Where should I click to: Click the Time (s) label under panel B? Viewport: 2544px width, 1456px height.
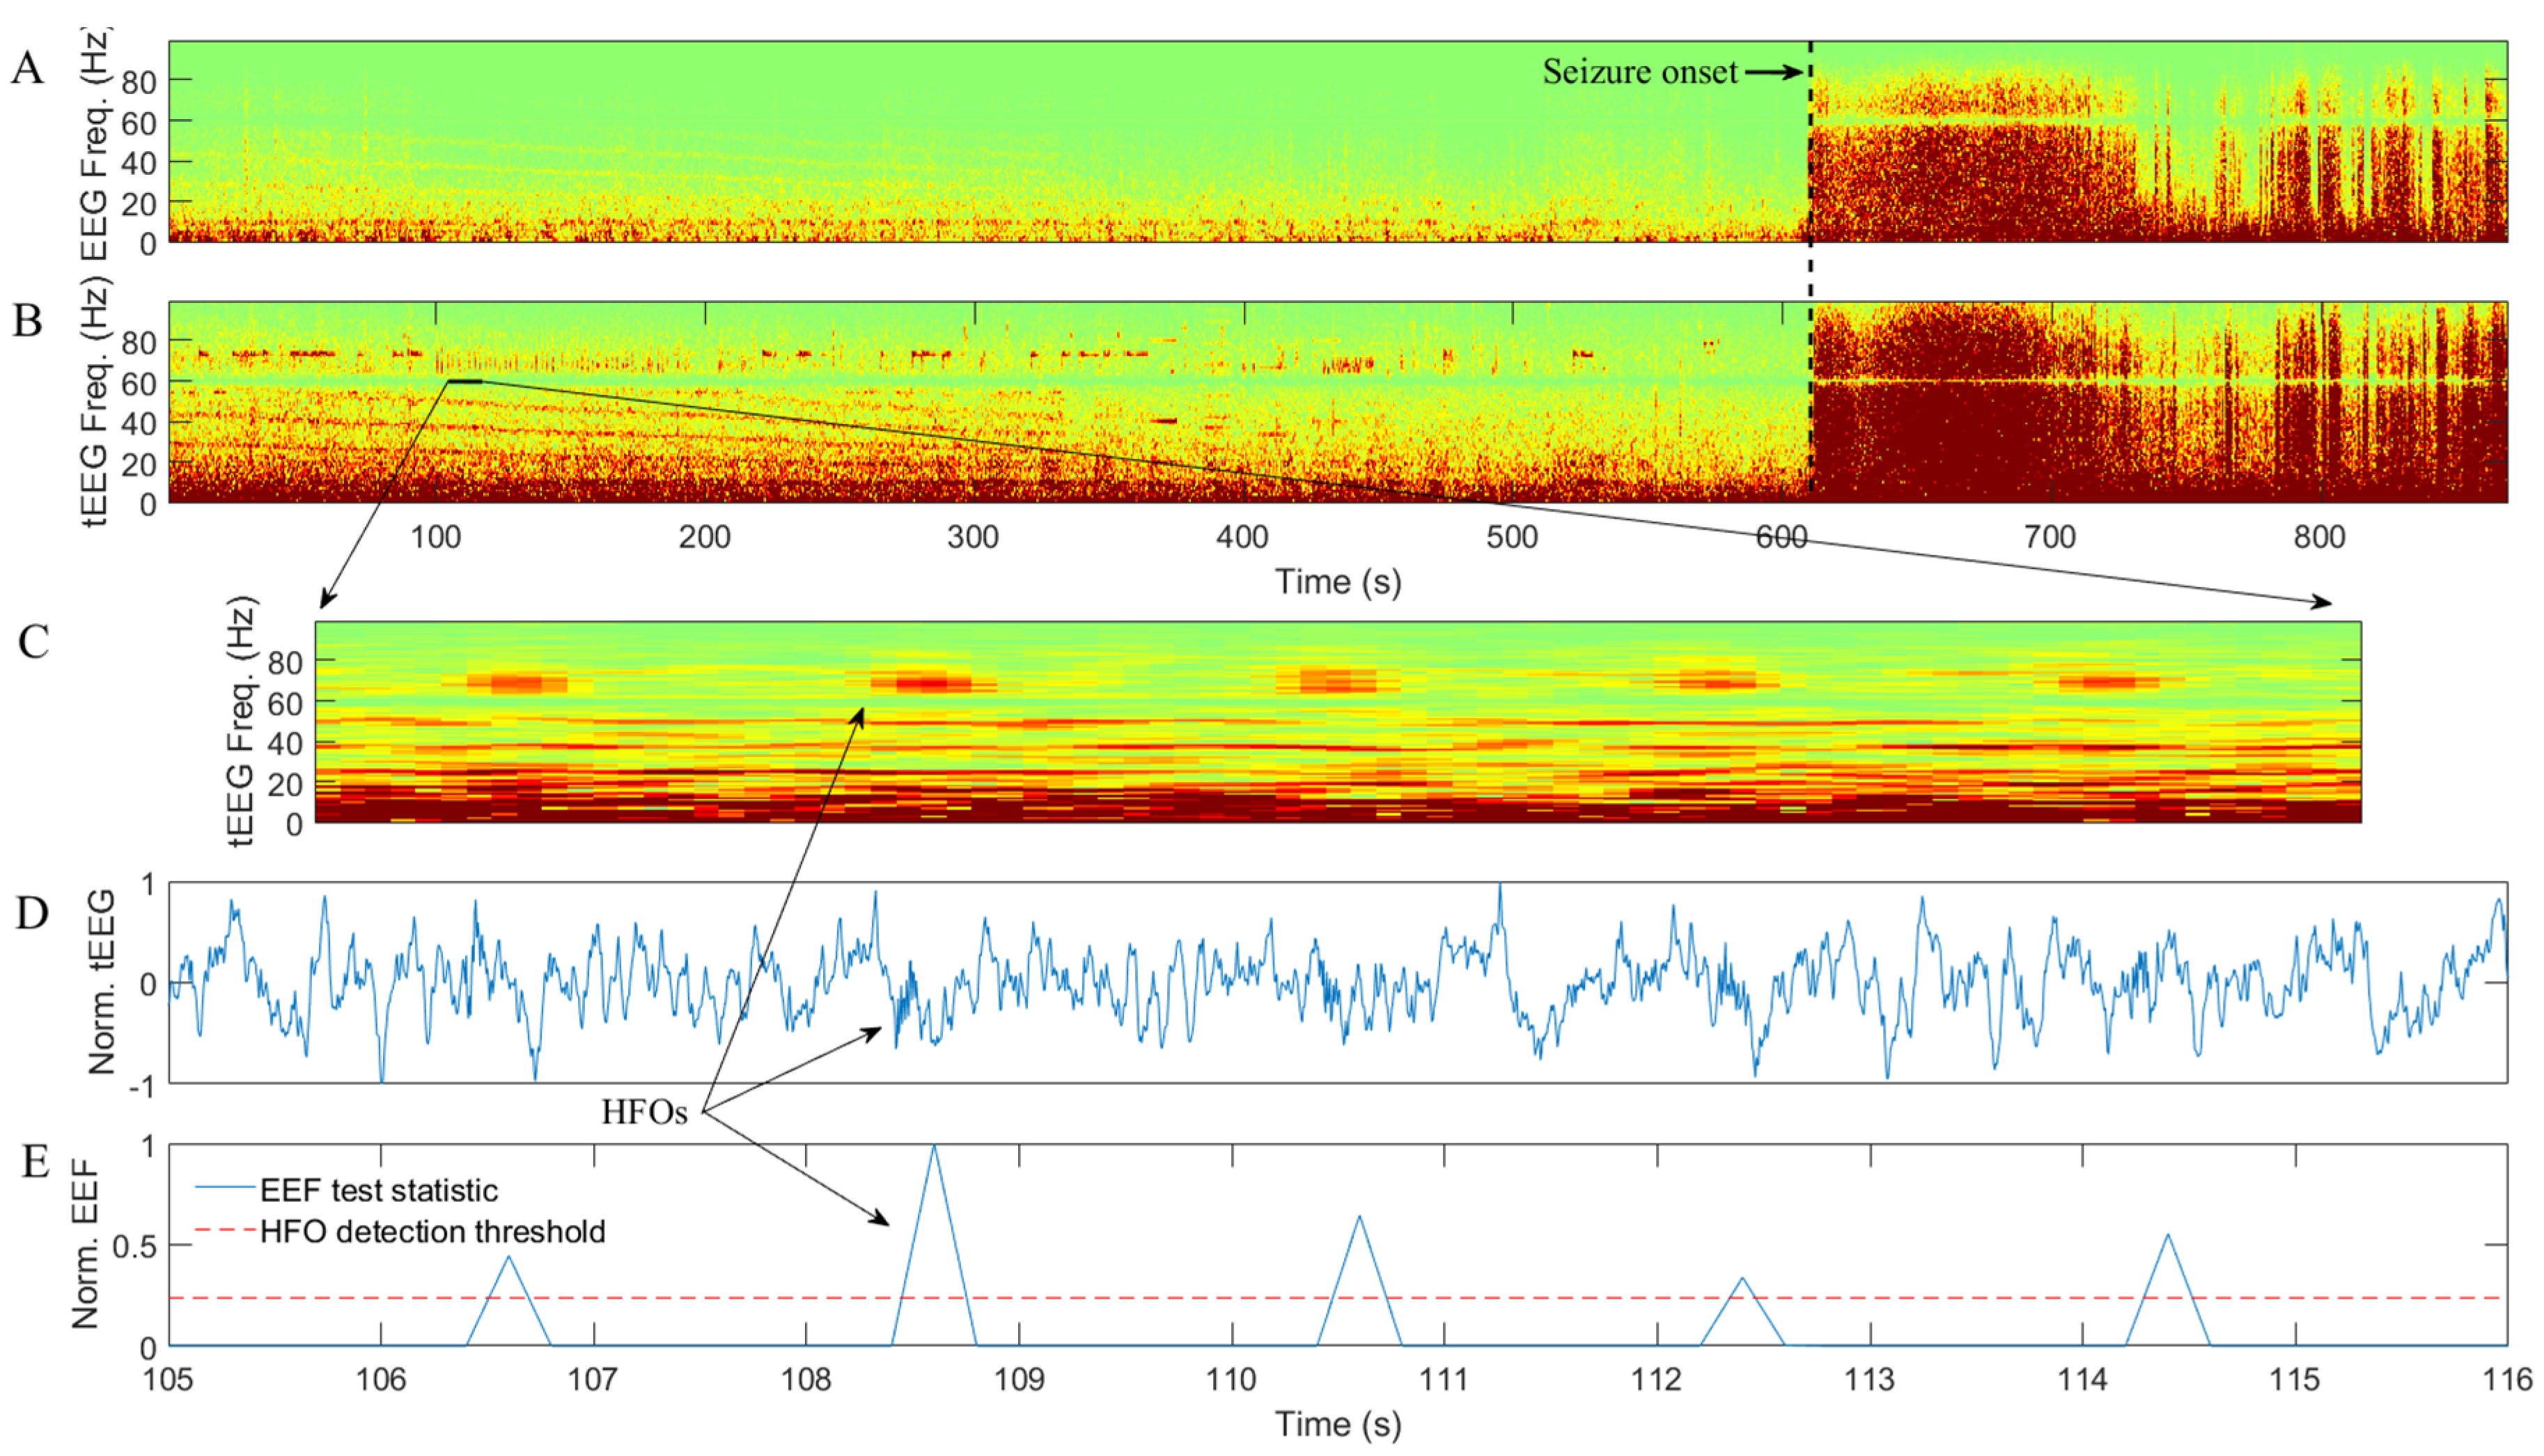pyautogui.click(x=1338, y=581)
